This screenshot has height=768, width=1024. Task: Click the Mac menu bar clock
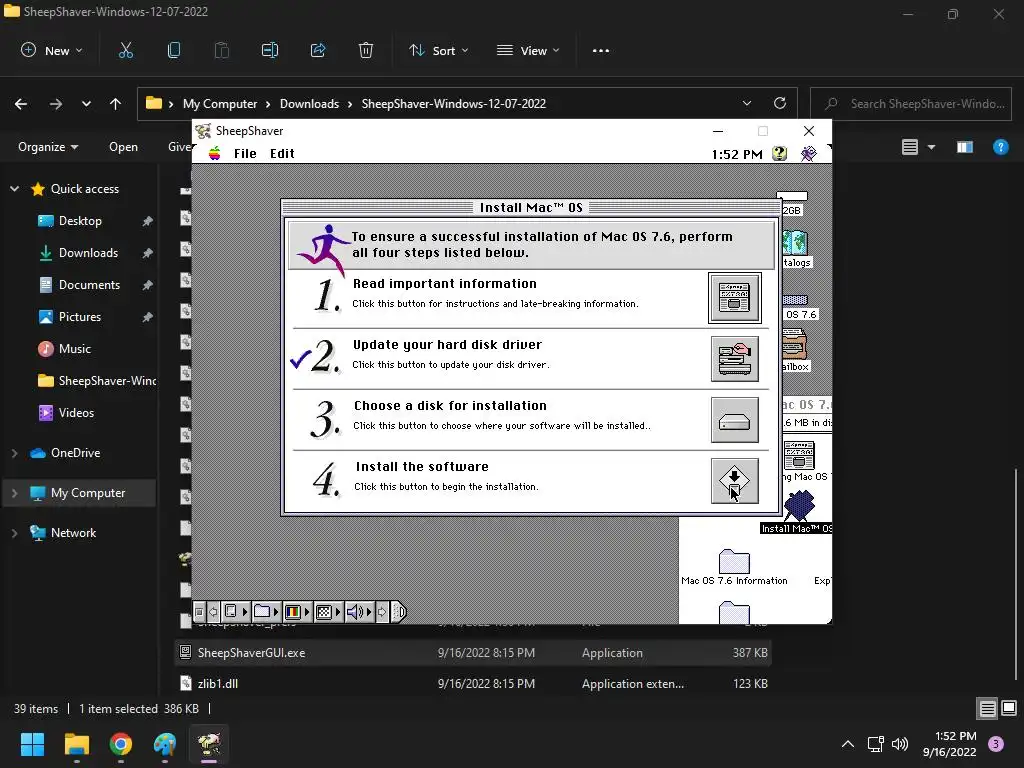click(x=737, y=154)
